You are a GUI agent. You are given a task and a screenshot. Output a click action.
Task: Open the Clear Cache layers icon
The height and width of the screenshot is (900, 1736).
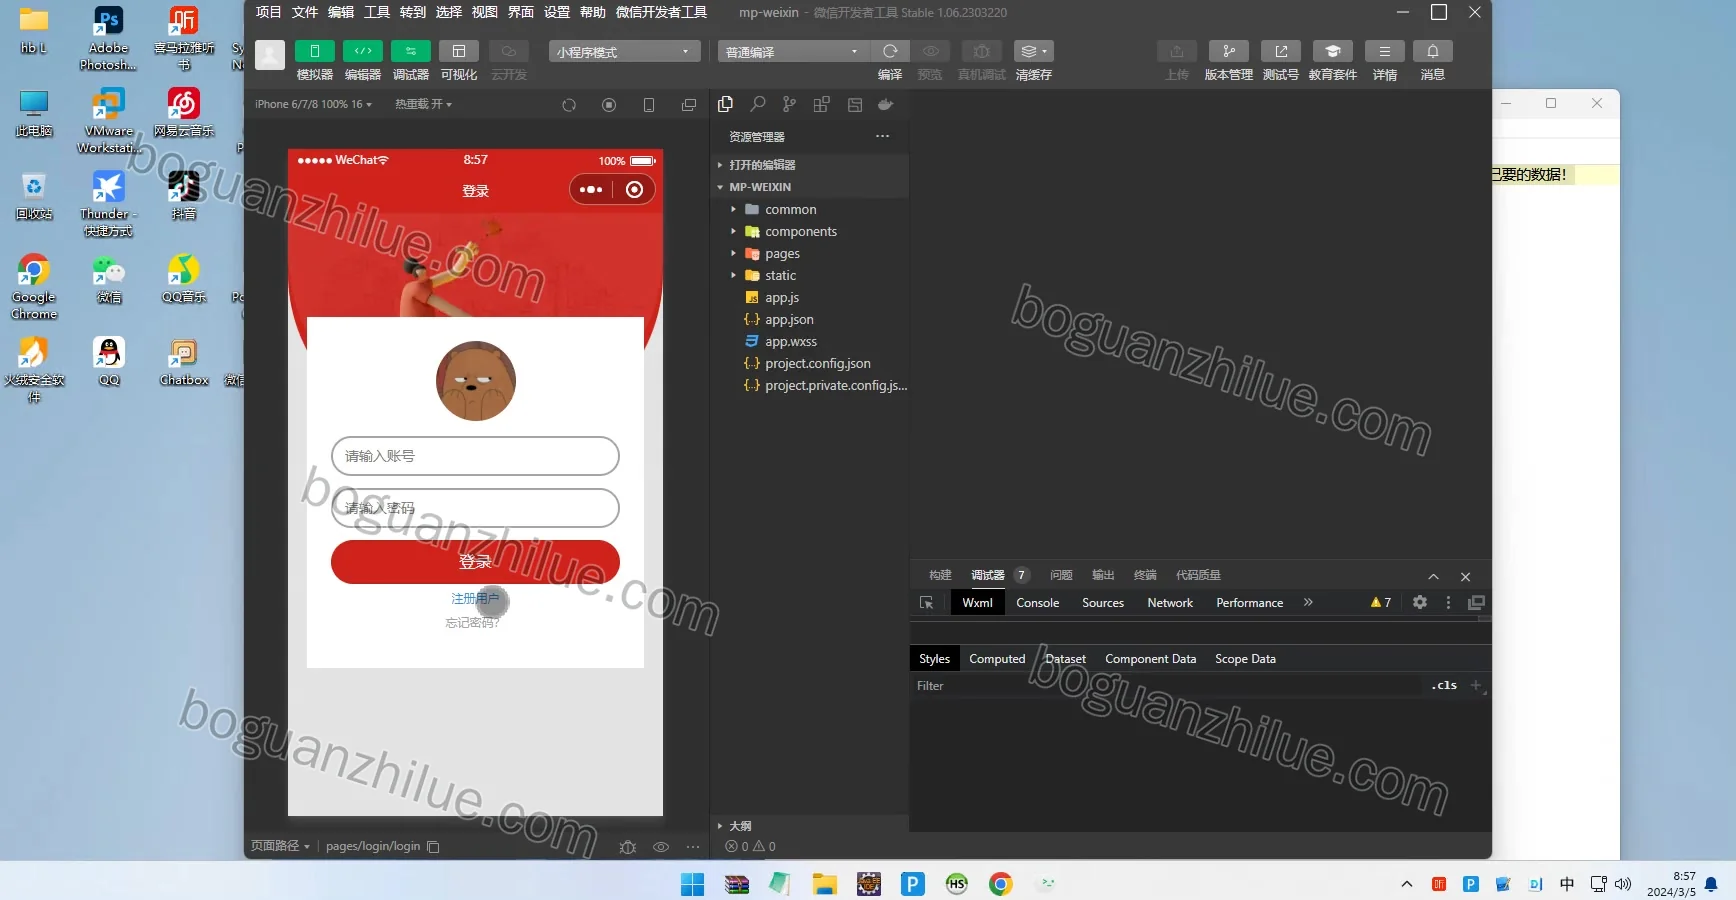click(x=1033, y=51)
